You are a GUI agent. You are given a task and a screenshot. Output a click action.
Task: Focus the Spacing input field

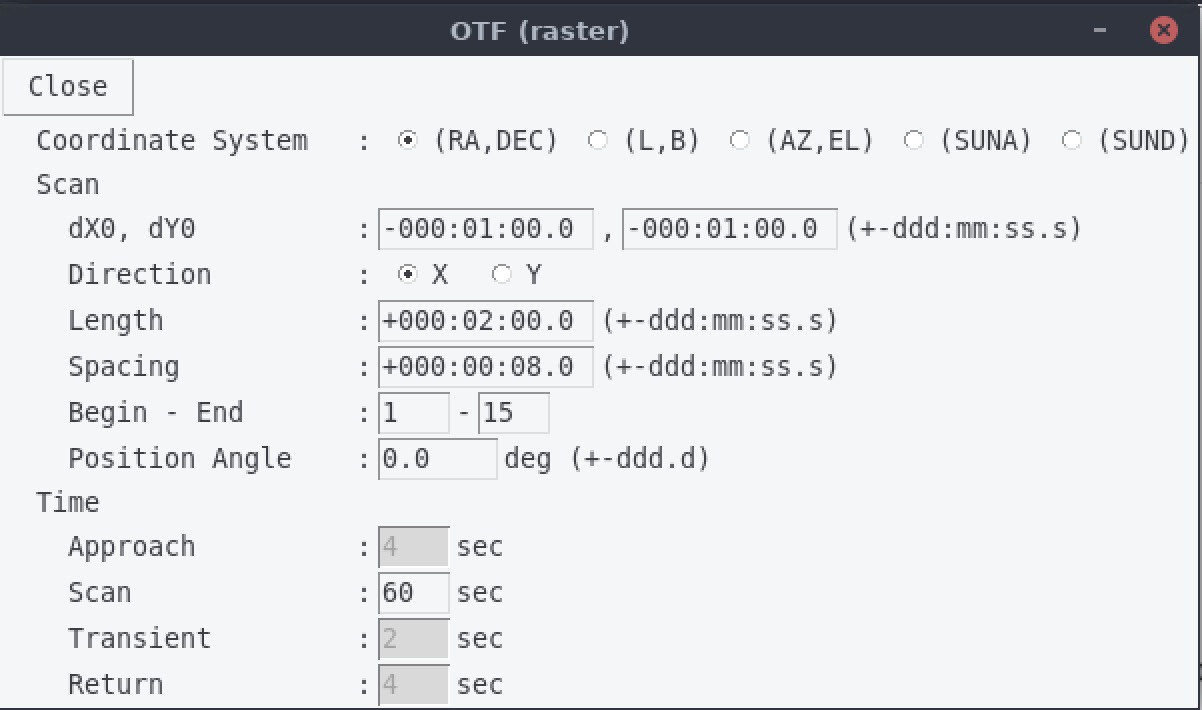486,367
